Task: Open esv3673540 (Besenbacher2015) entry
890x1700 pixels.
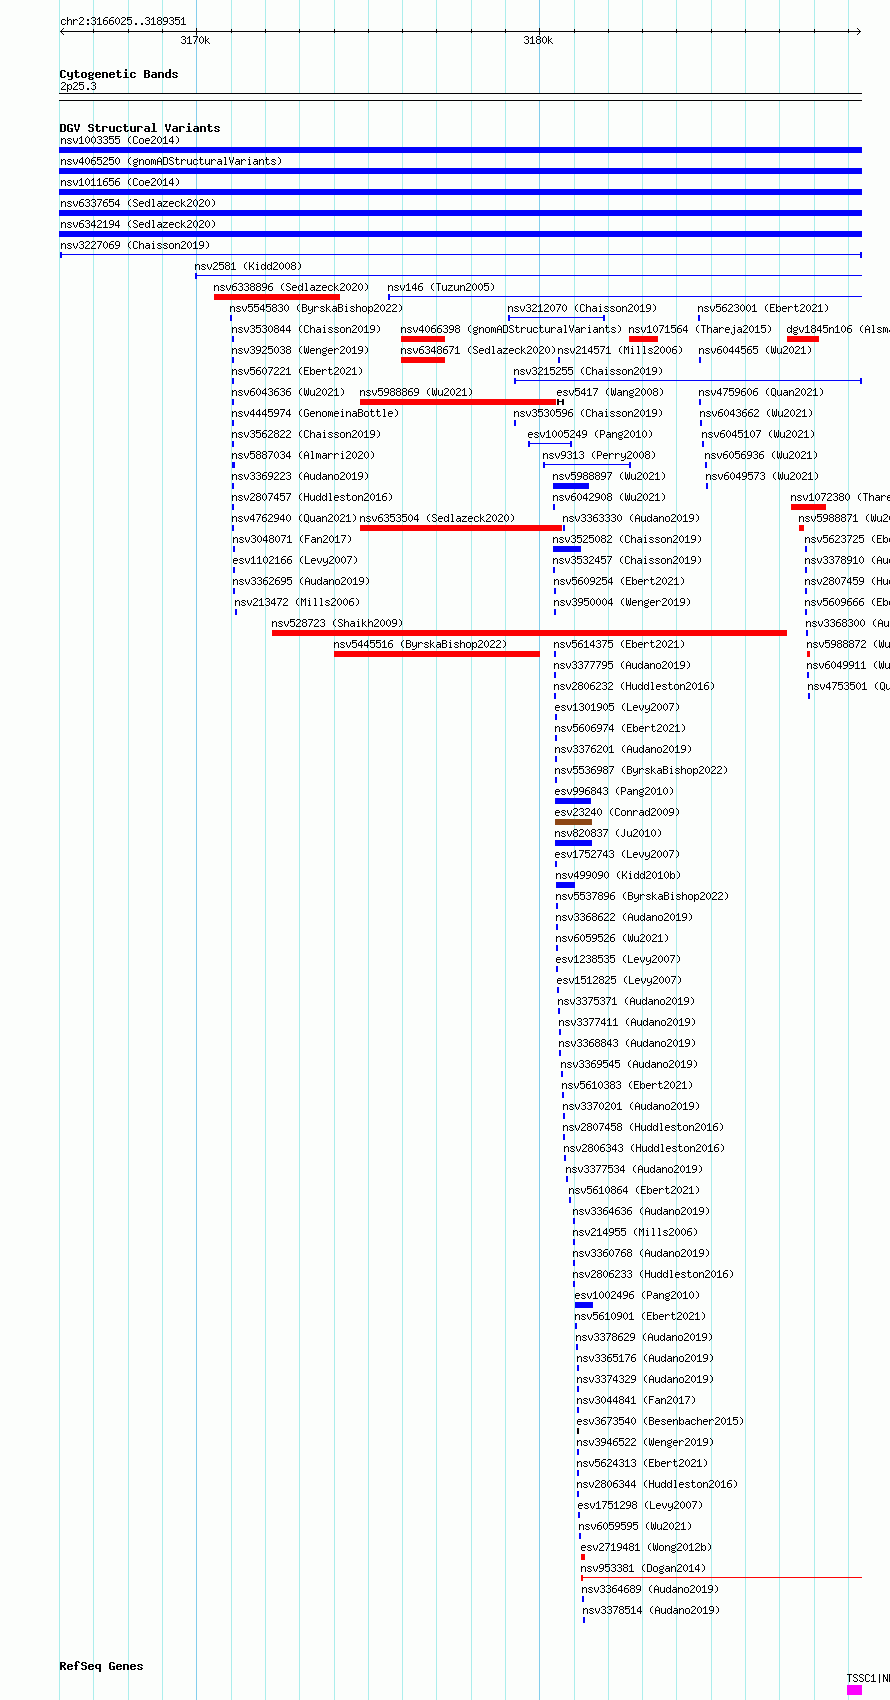Action: (660, 1421)
